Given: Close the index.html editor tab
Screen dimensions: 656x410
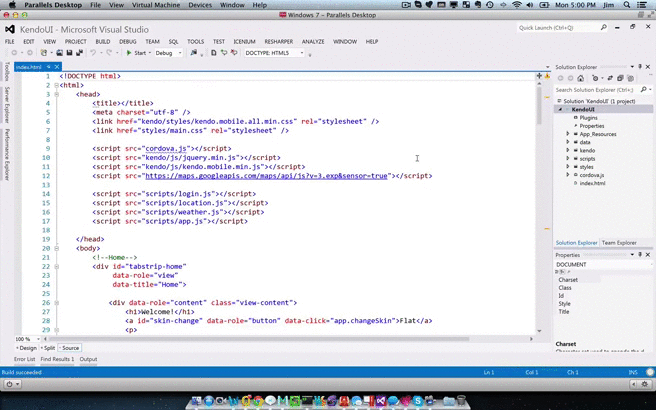Looking at the screenshot, I should point(57,67).
